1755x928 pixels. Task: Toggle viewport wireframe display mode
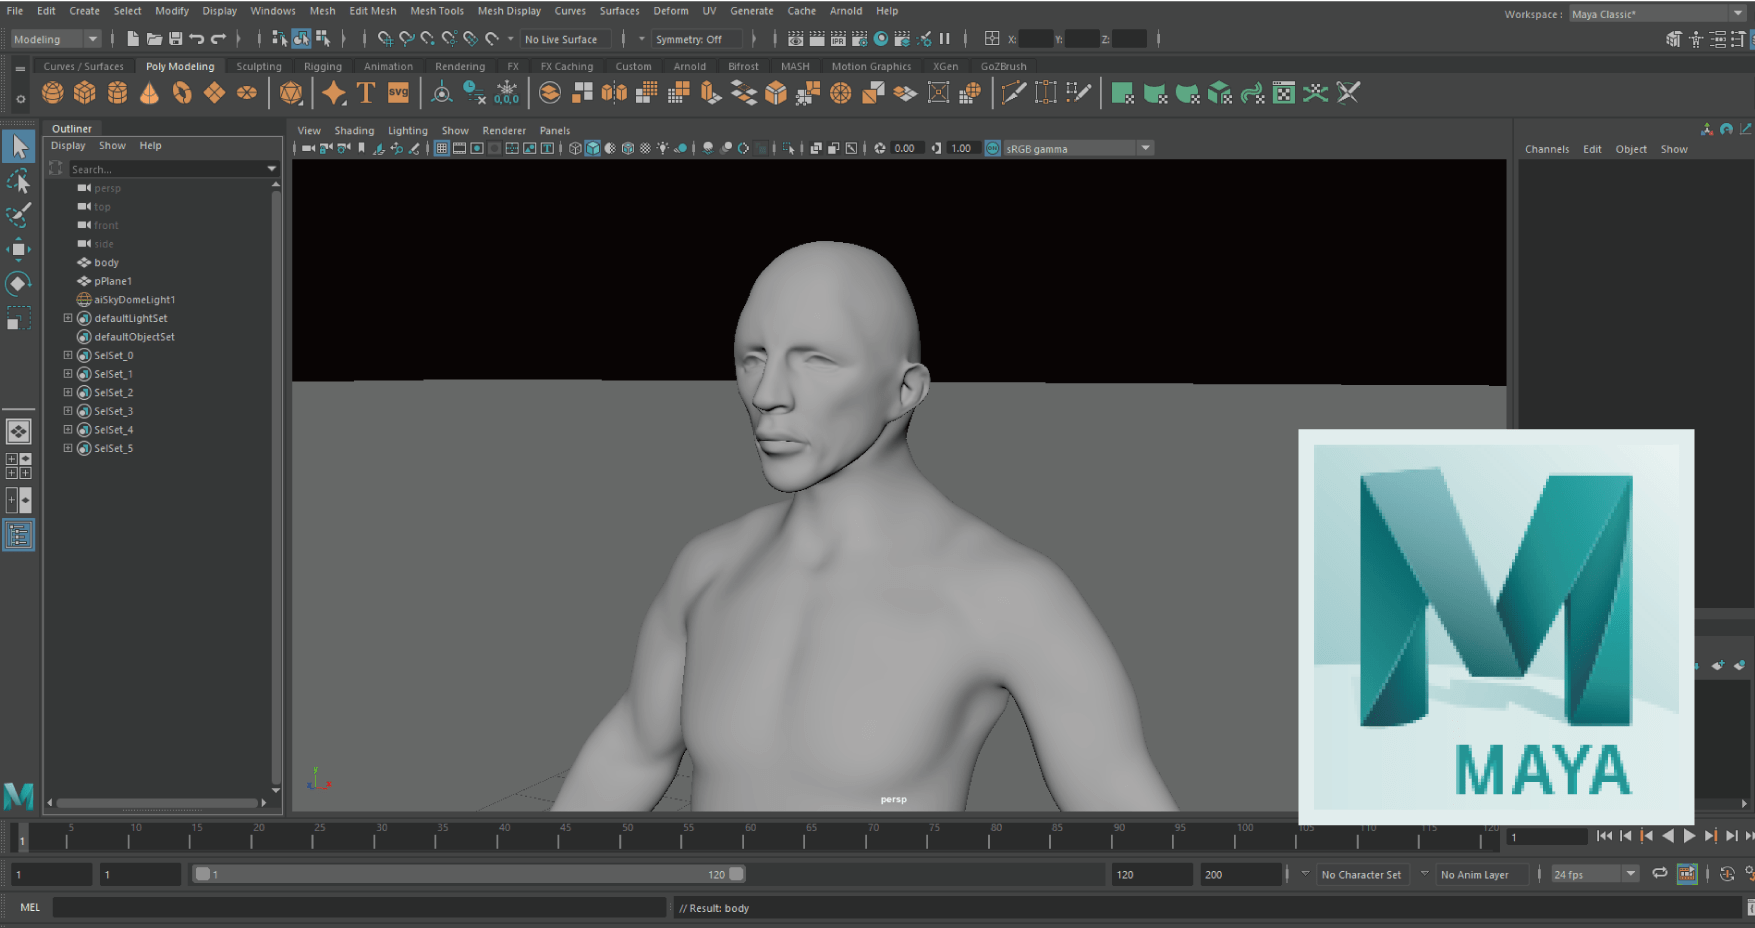(575, 148)
